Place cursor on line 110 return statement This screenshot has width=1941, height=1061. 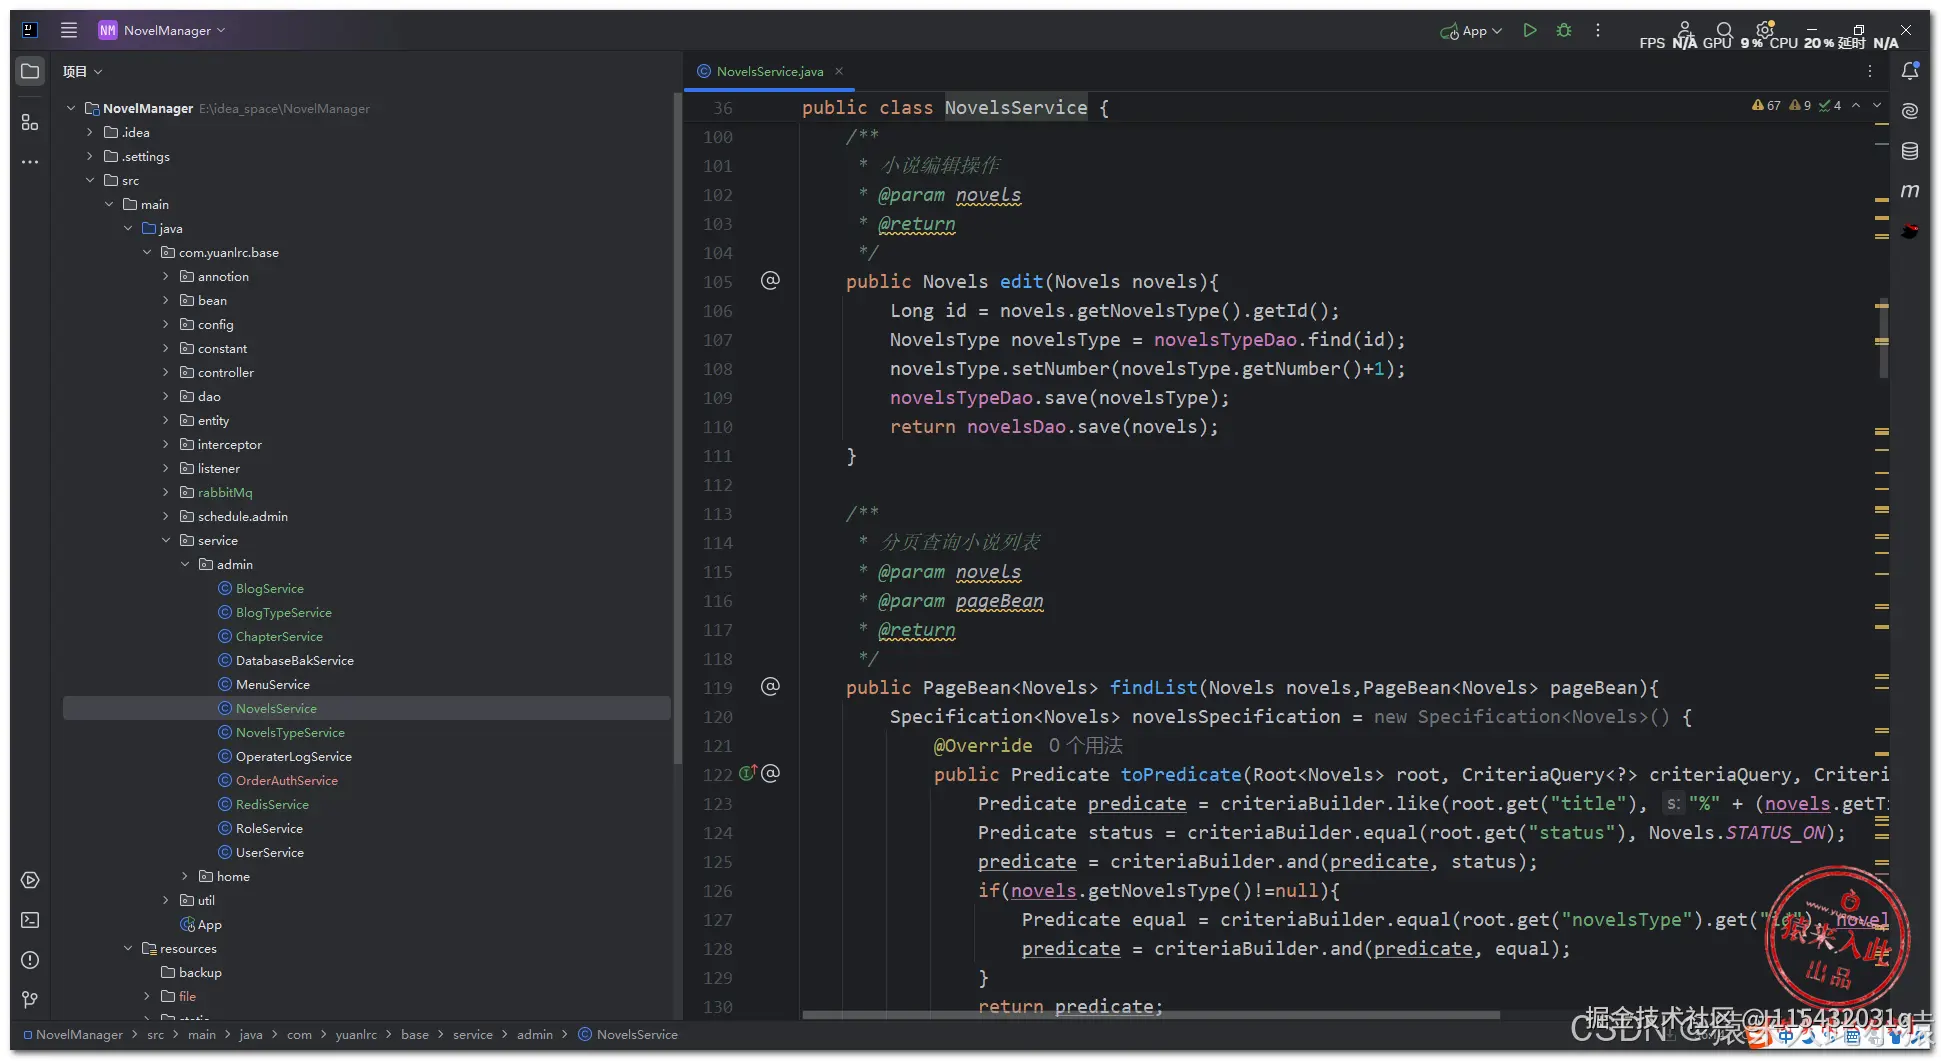[x=1054, y=427]
